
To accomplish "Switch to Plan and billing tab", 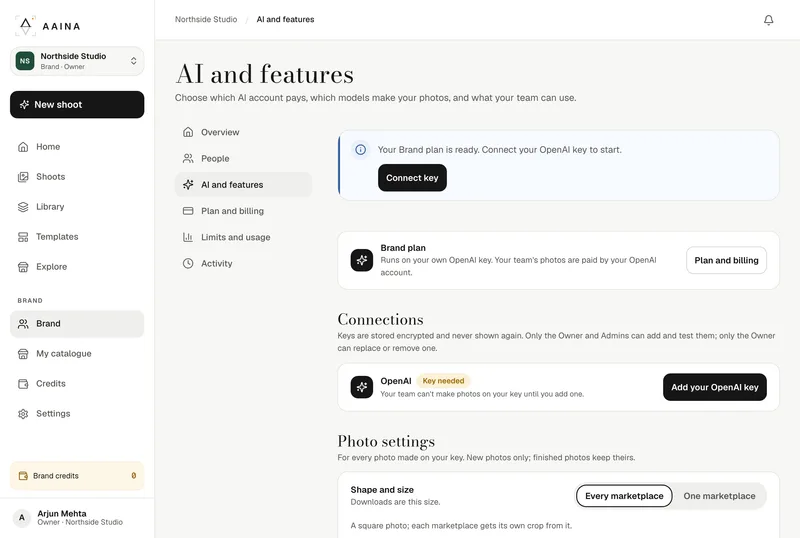I will coord(243,211).
